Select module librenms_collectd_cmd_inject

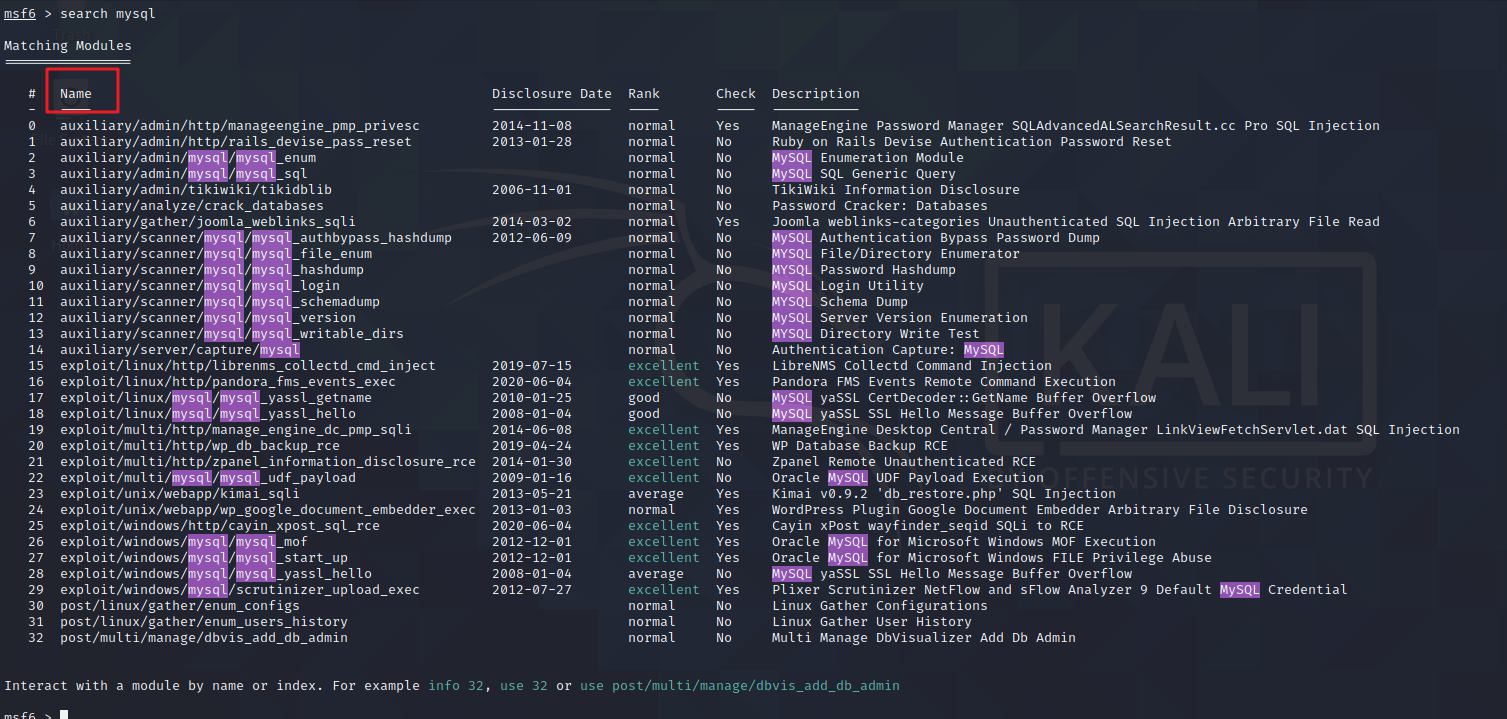tap(248, 366)
